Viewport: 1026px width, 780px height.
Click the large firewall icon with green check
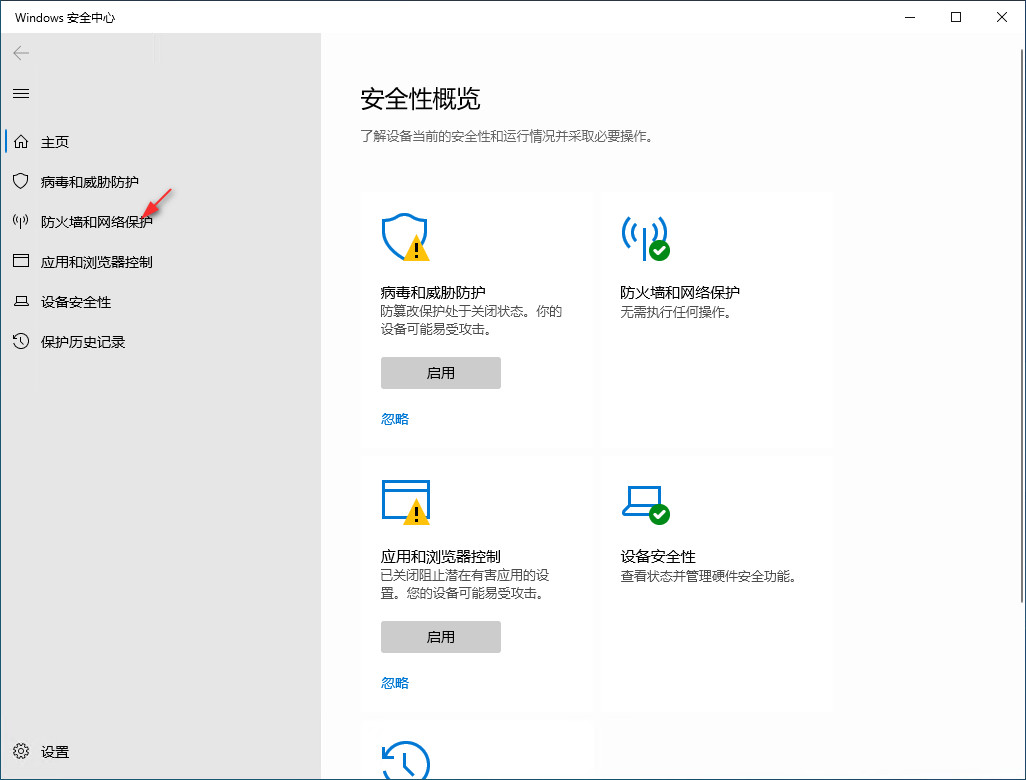[x=645, y=238]
